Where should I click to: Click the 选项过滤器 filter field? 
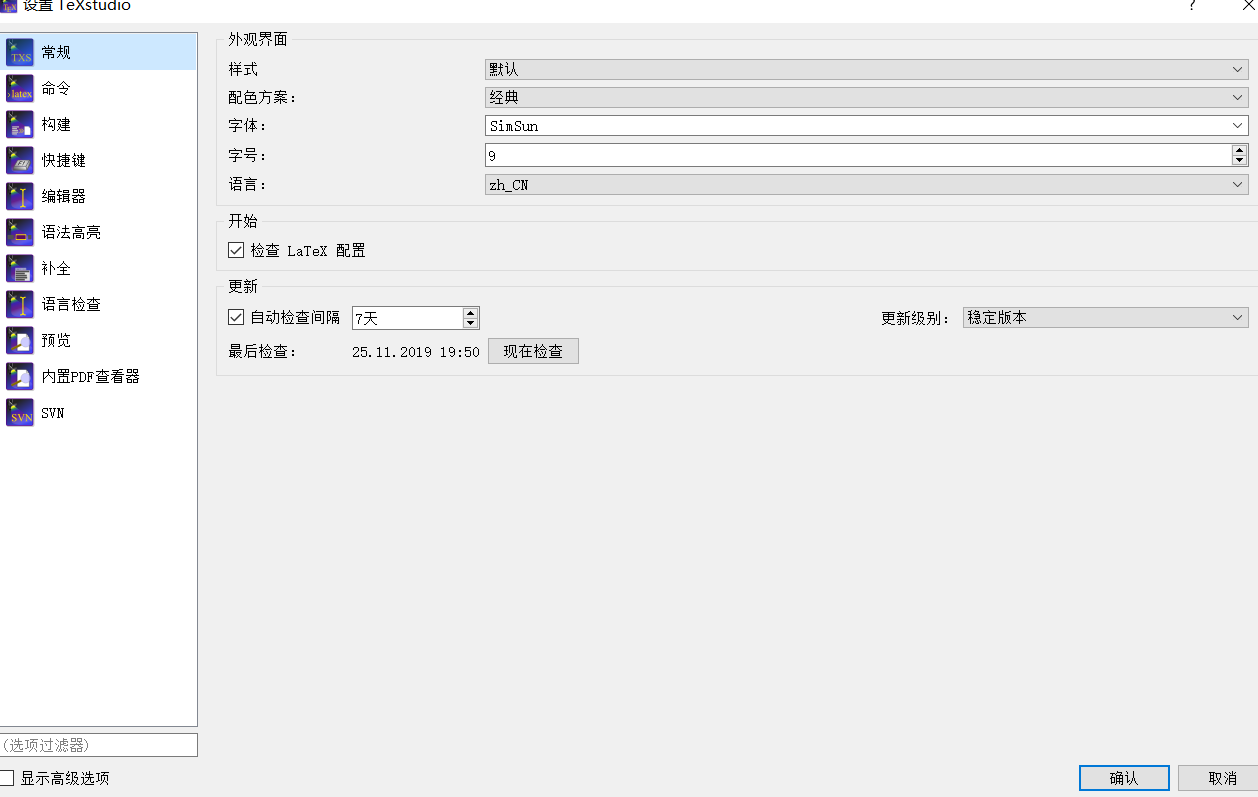tap(99, 745)
